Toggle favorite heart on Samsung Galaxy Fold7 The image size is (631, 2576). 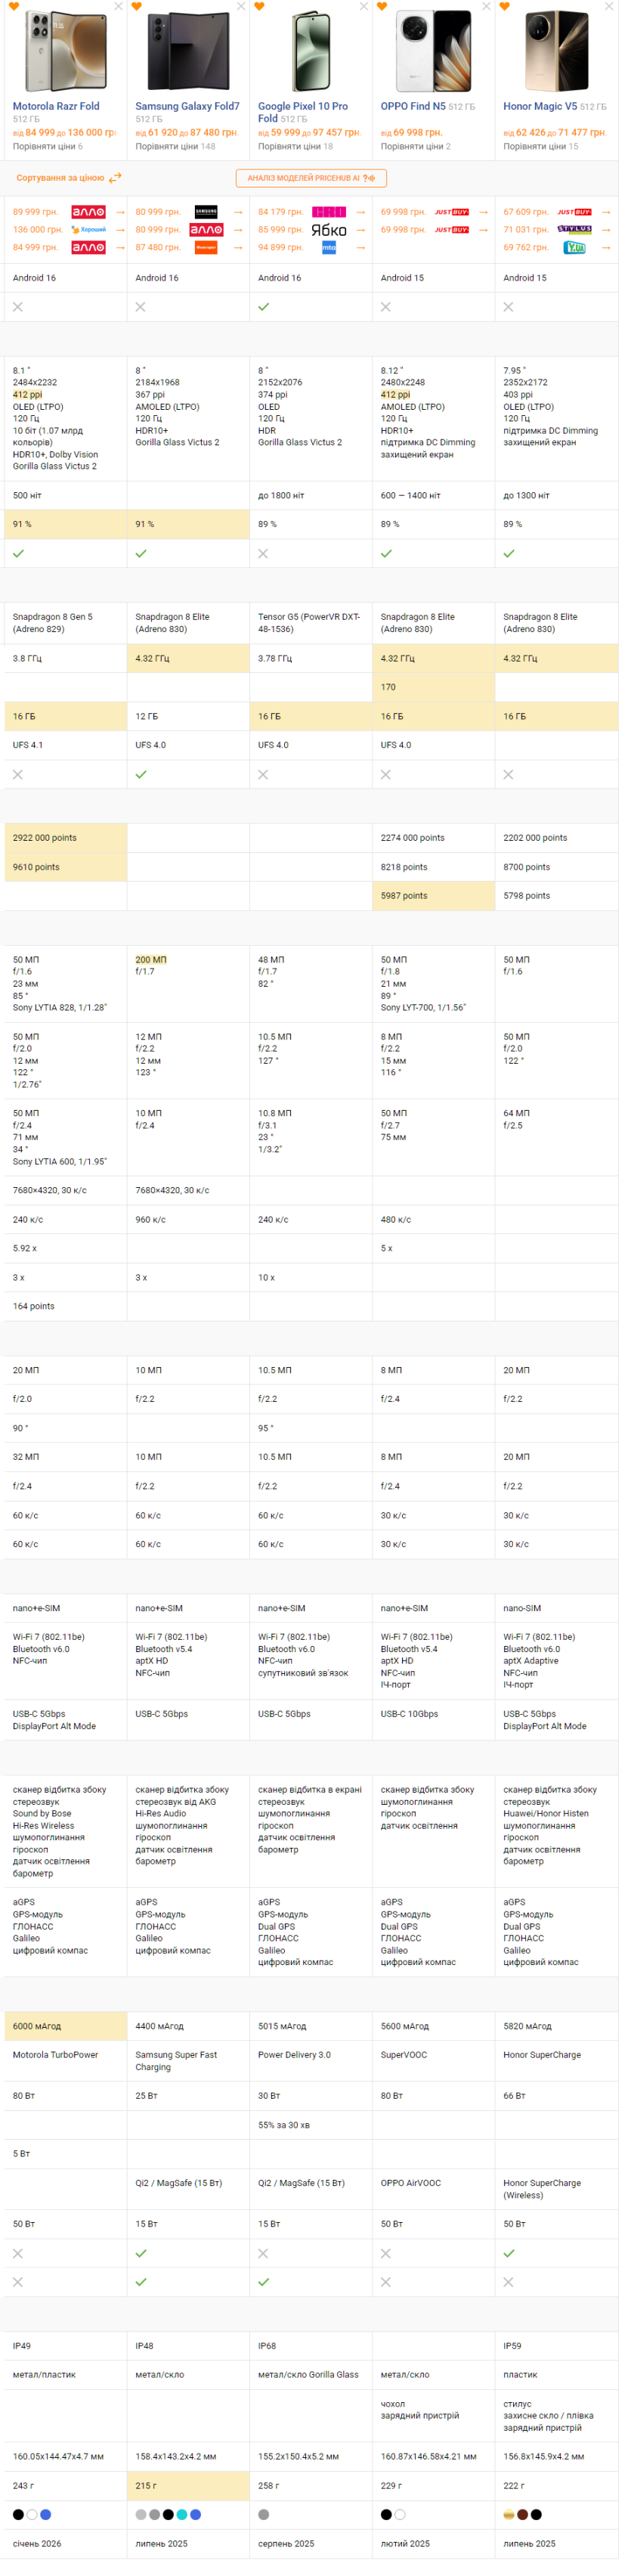(137, 6)
